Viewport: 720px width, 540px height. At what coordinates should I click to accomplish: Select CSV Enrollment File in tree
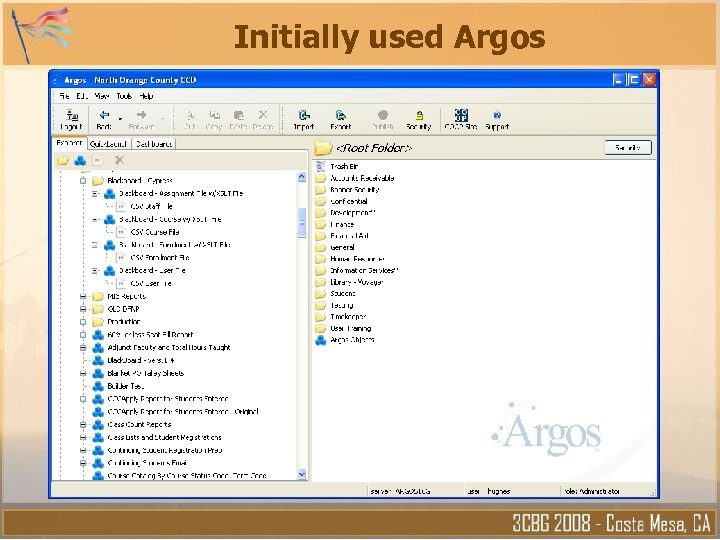tap(160, 258)
